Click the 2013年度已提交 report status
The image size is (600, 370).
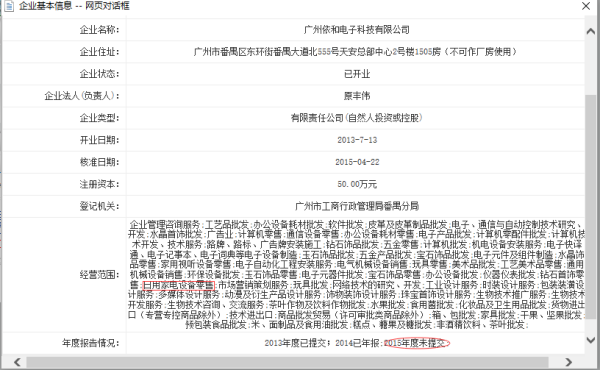[x=295, y=343]
